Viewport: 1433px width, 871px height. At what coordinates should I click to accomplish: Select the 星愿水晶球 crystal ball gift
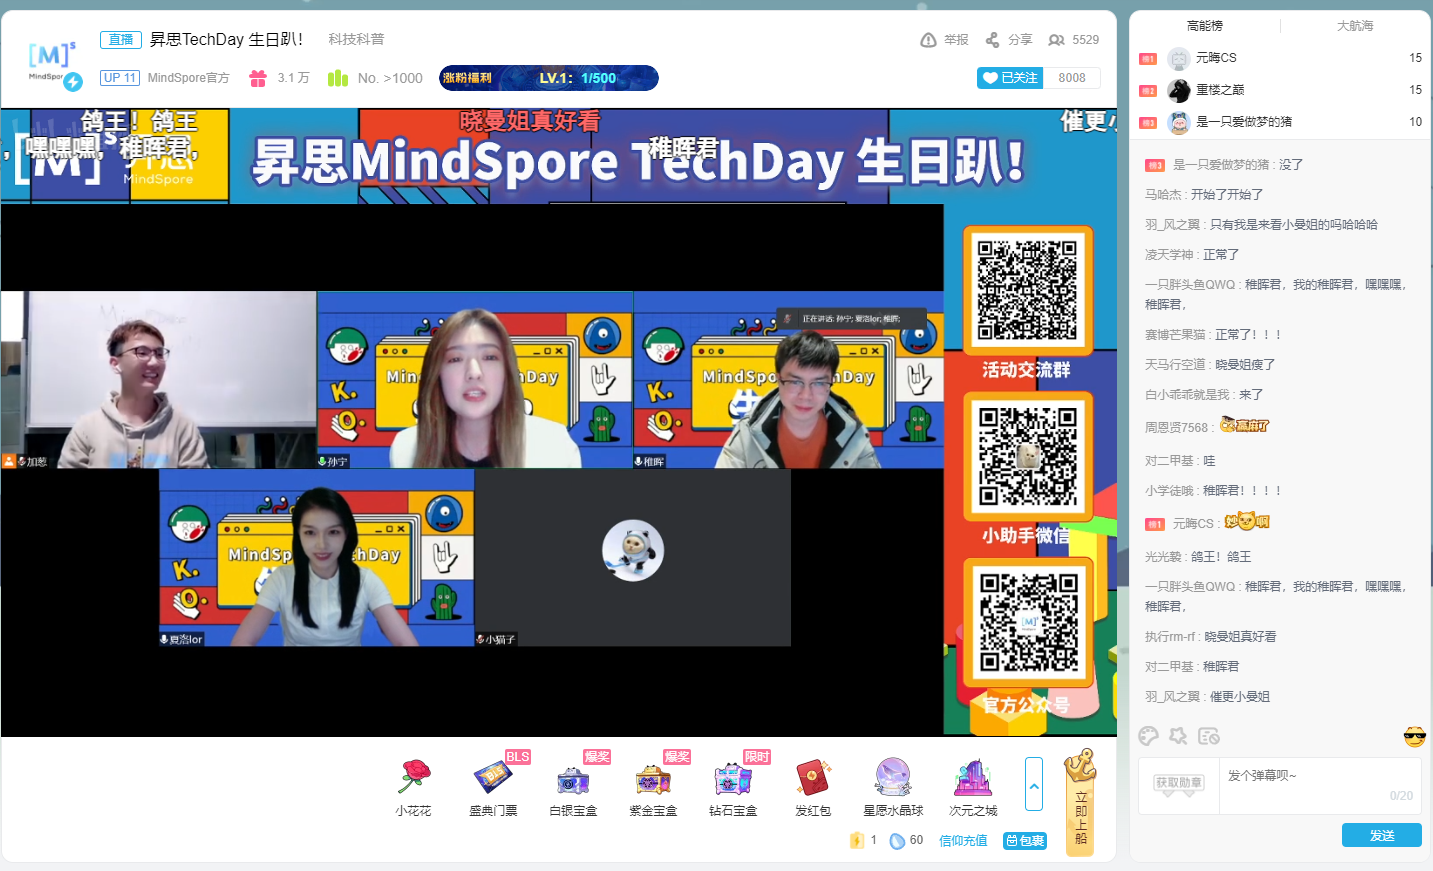pos(893,787)
